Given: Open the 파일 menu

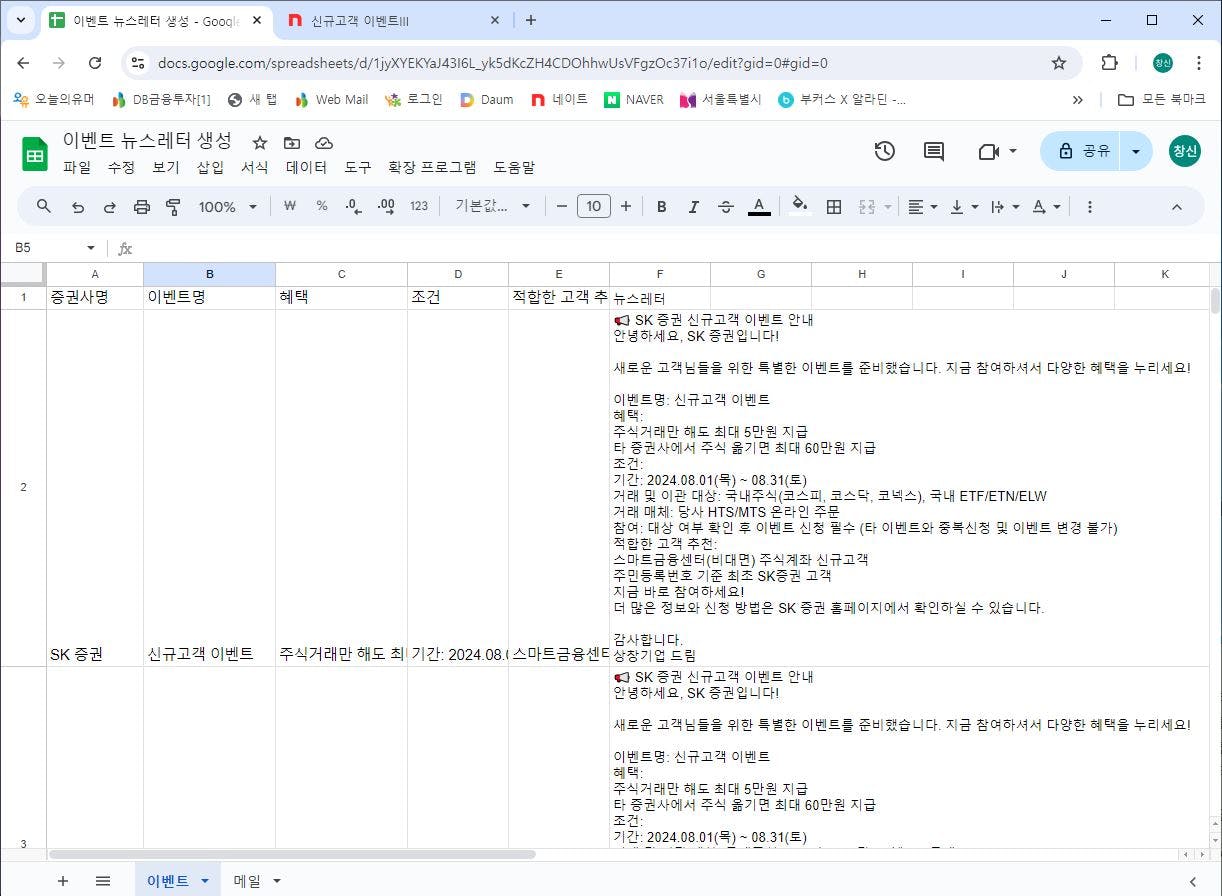Looking at the screenshot, I should tap(77, 168).
